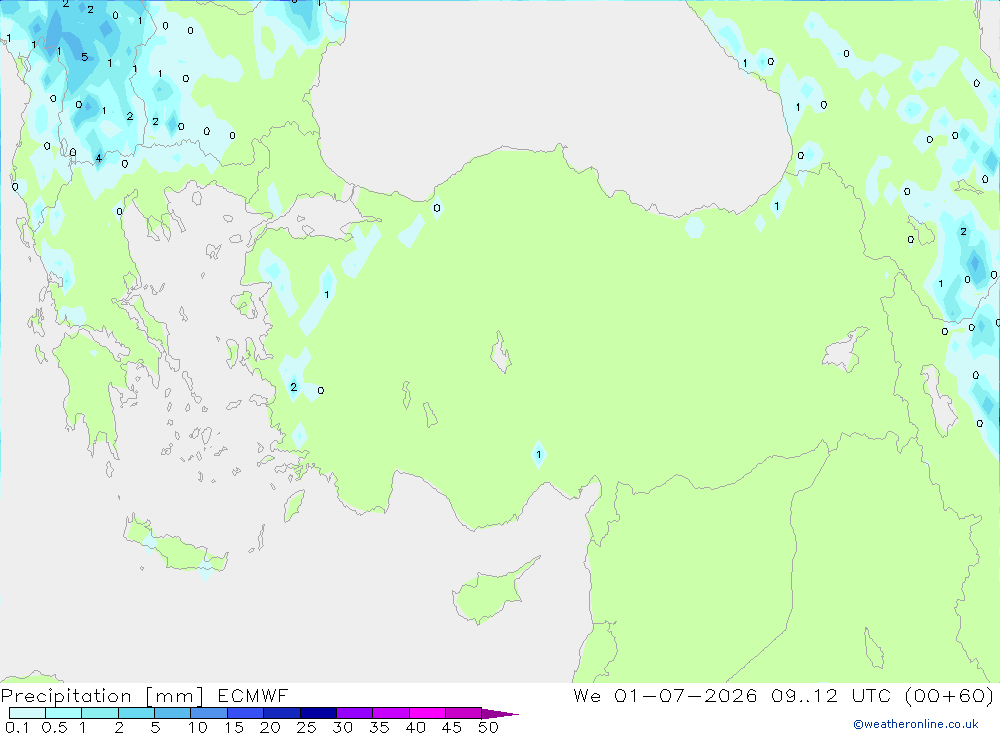Click the 'We 01-07-2026' date text
1000x733 pixels.
coord(665,696)
